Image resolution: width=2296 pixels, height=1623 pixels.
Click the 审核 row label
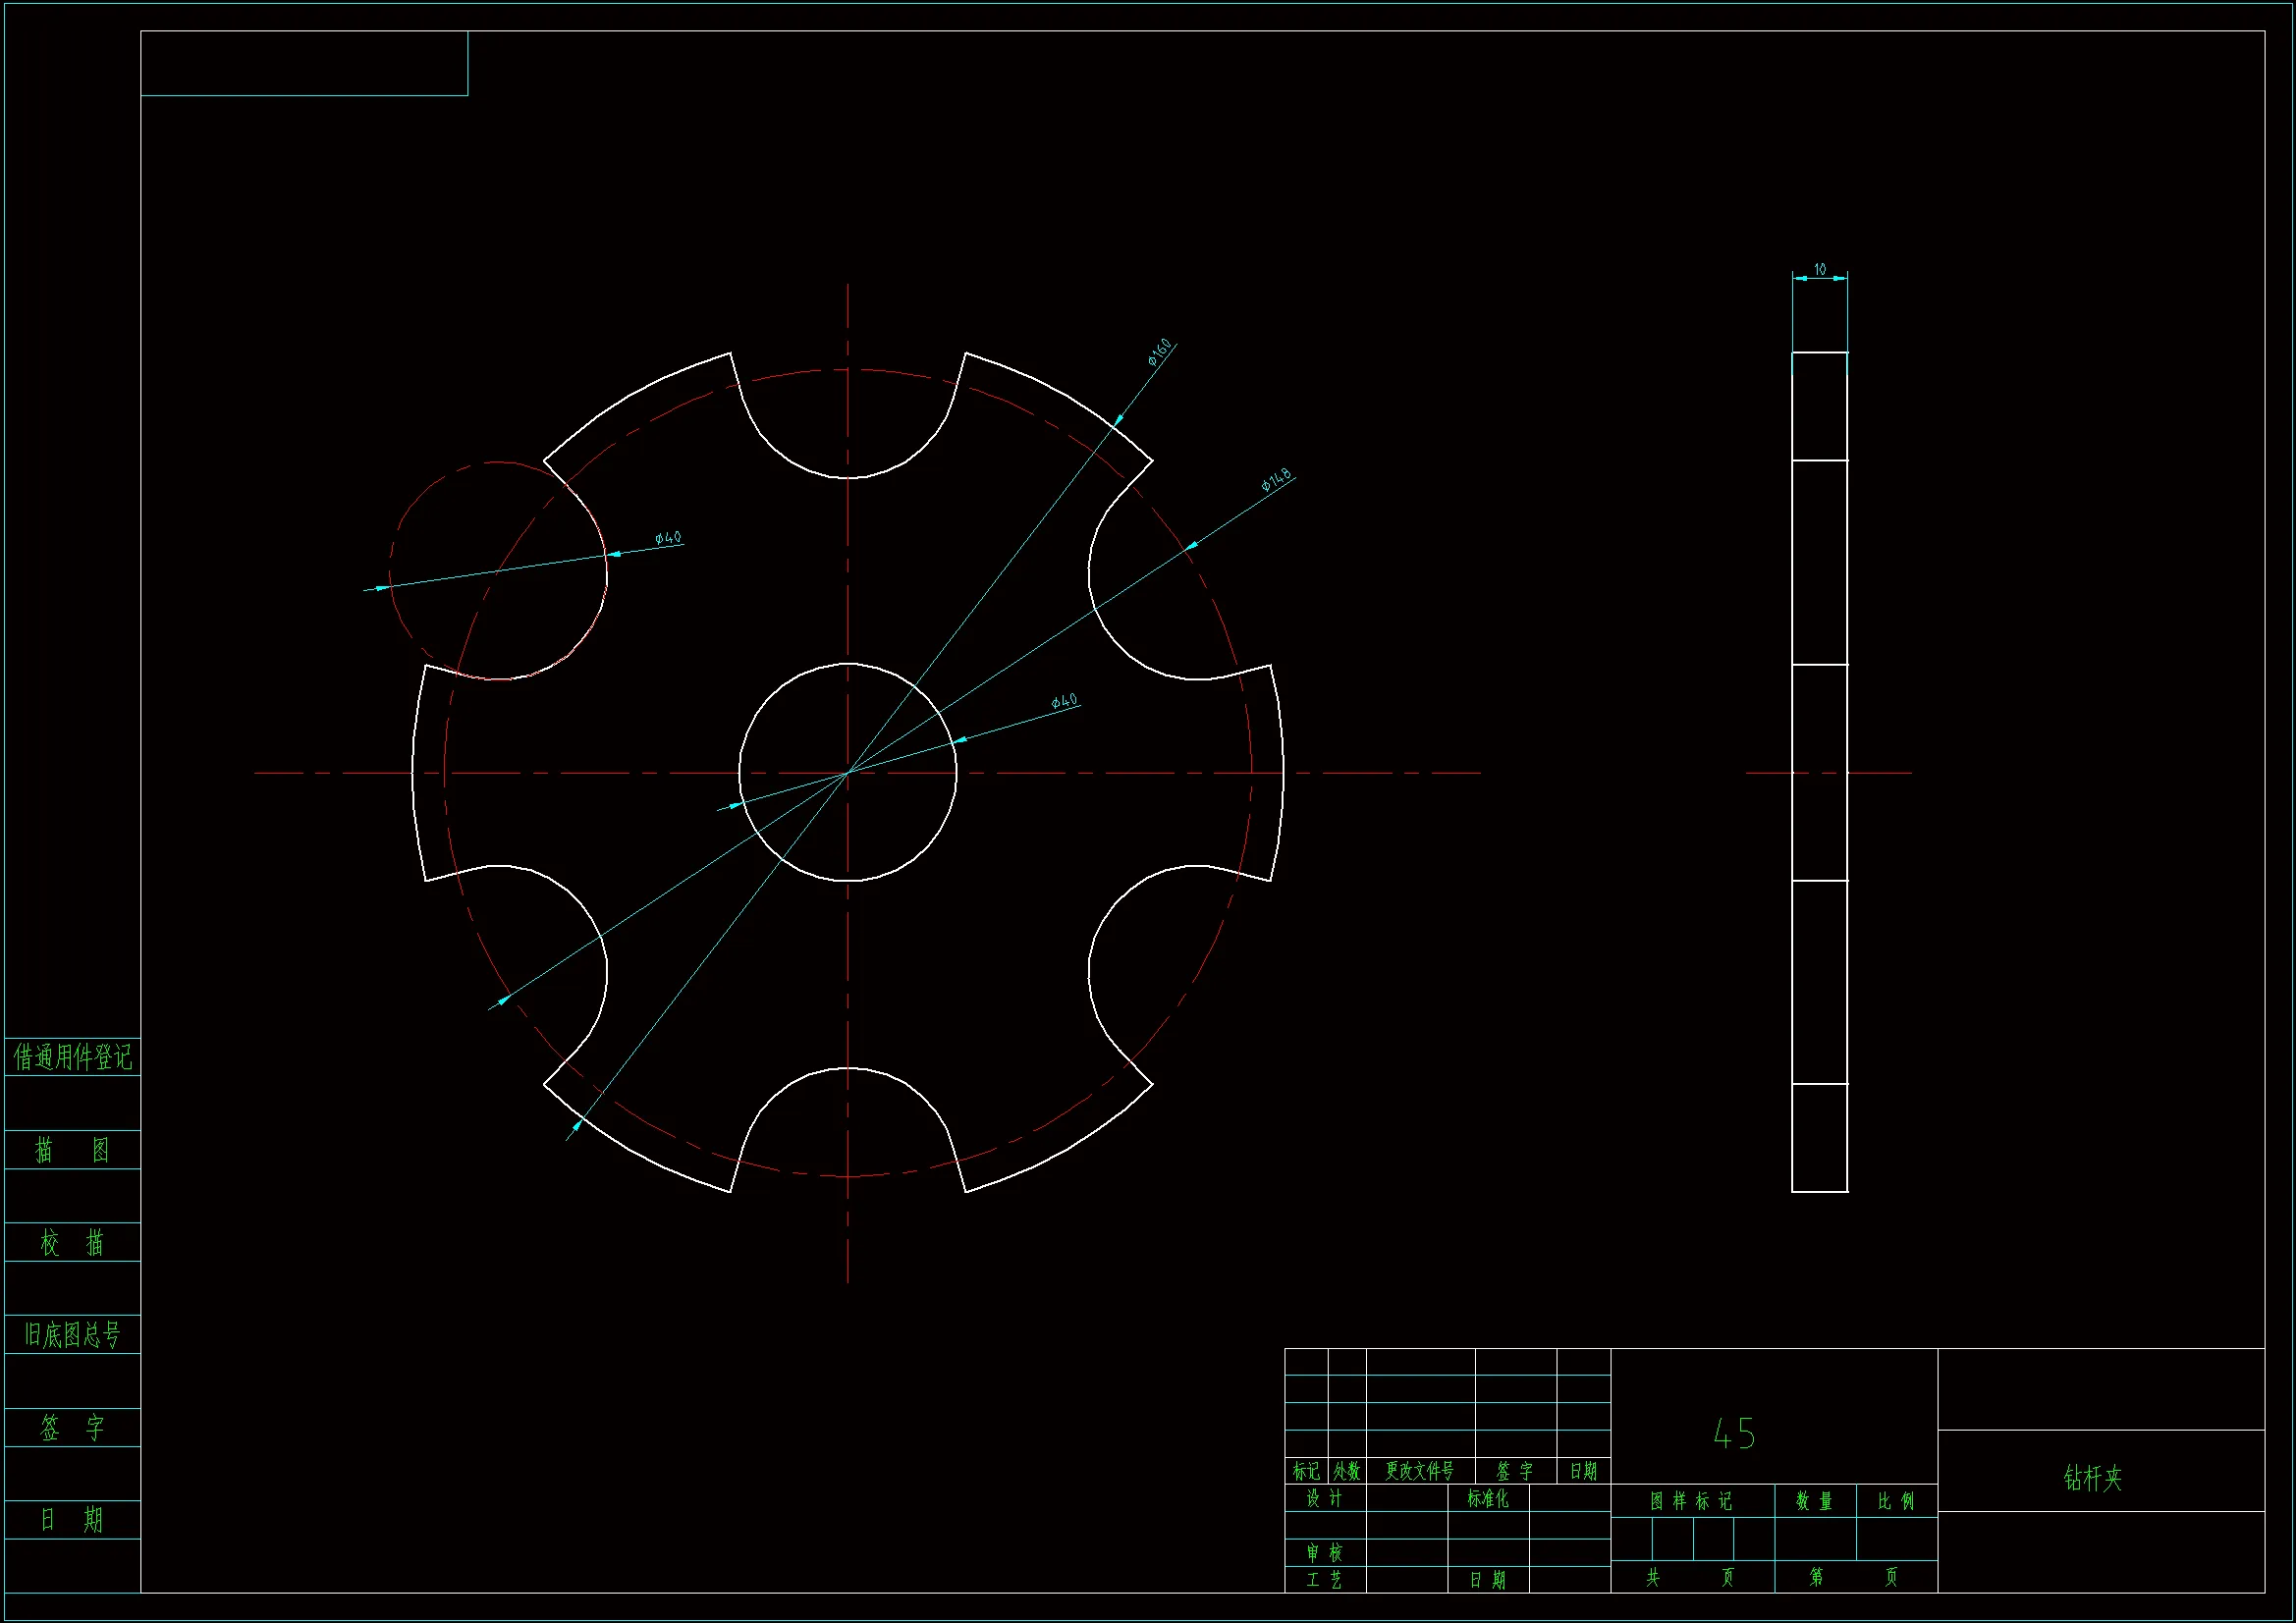(1324, 1553)
